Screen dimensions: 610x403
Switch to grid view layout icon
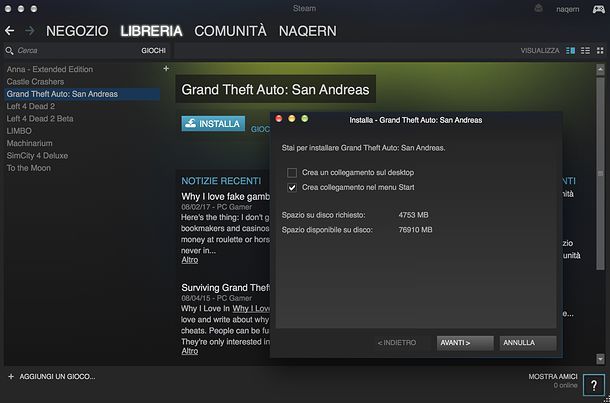tap(600, 51)
